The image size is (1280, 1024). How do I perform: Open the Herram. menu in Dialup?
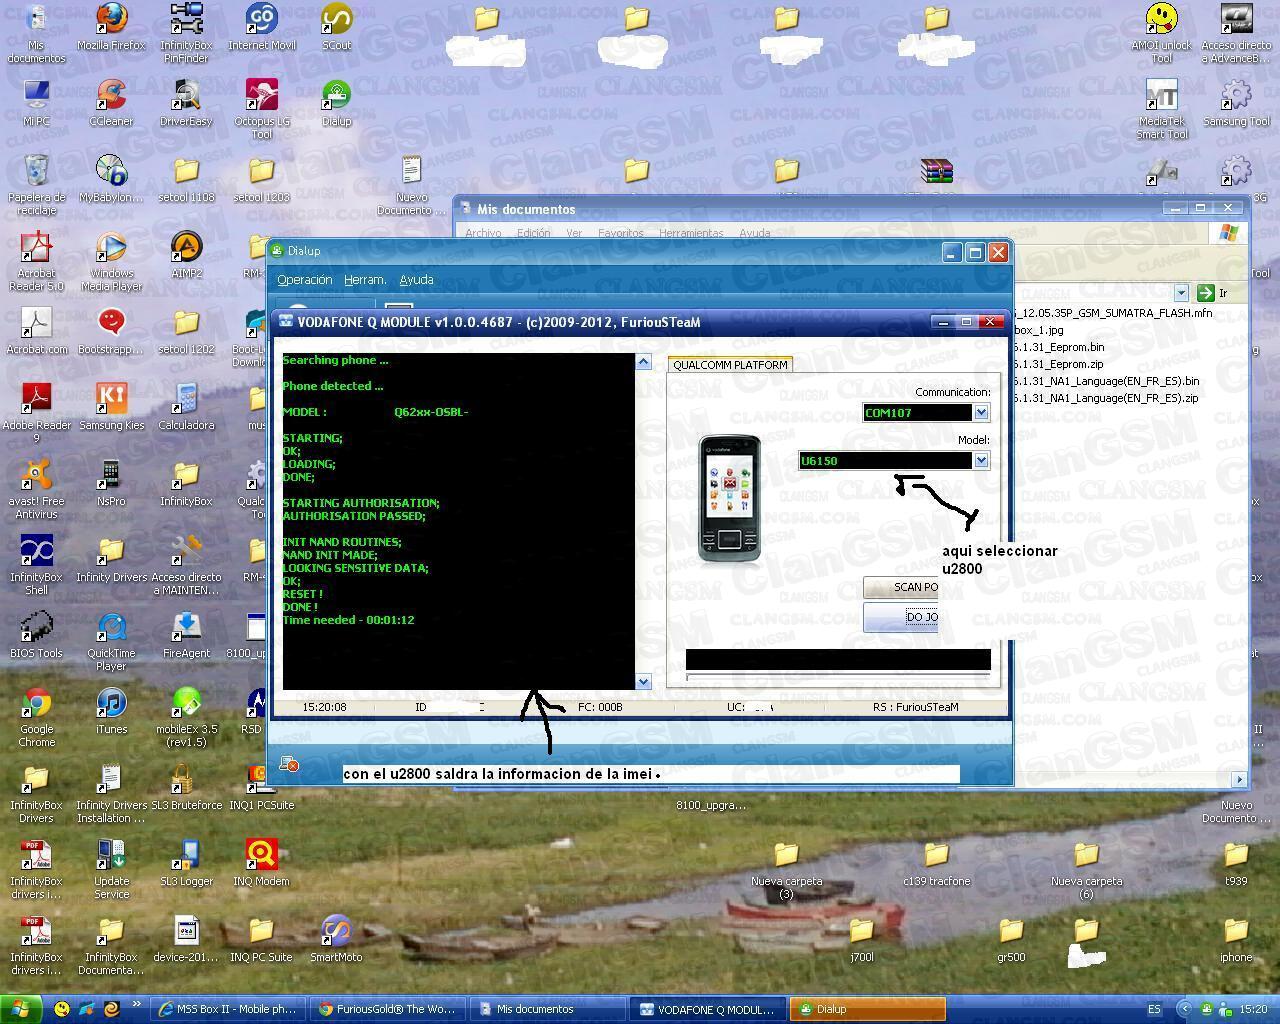pyautogui.click(x=365, y=280)
